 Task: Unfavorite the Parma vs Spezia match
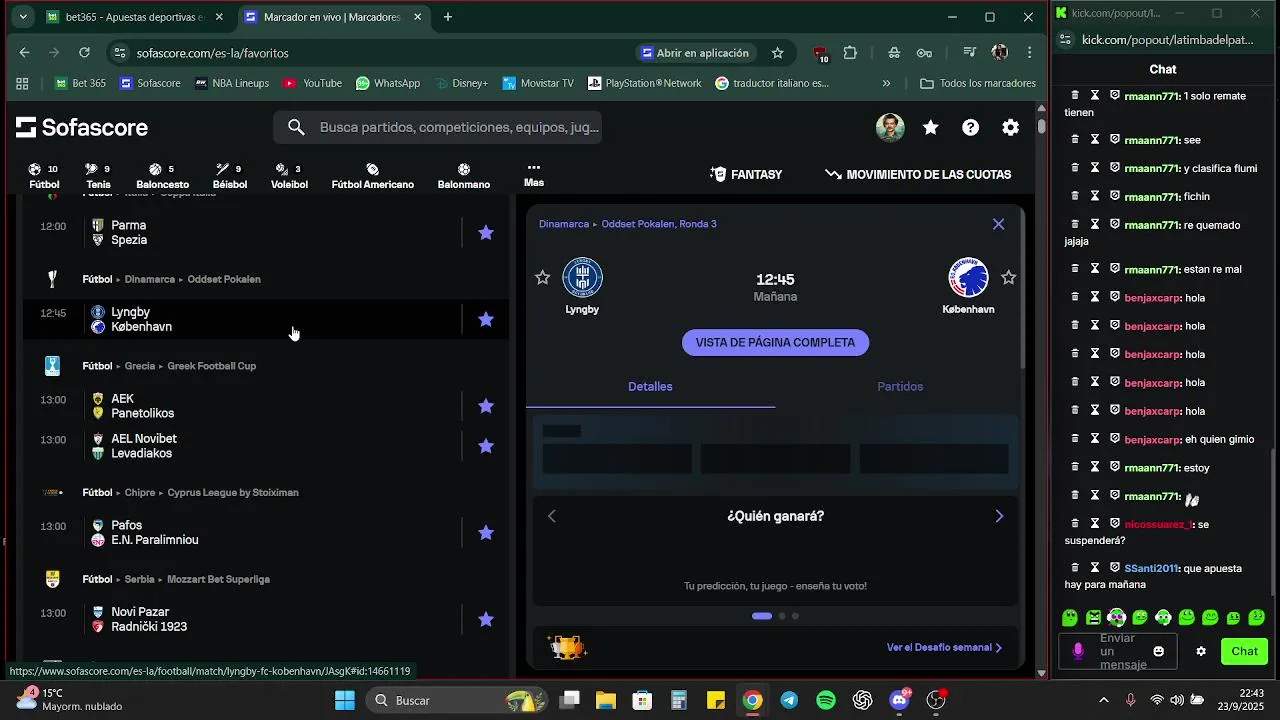[x=486, y=232]
